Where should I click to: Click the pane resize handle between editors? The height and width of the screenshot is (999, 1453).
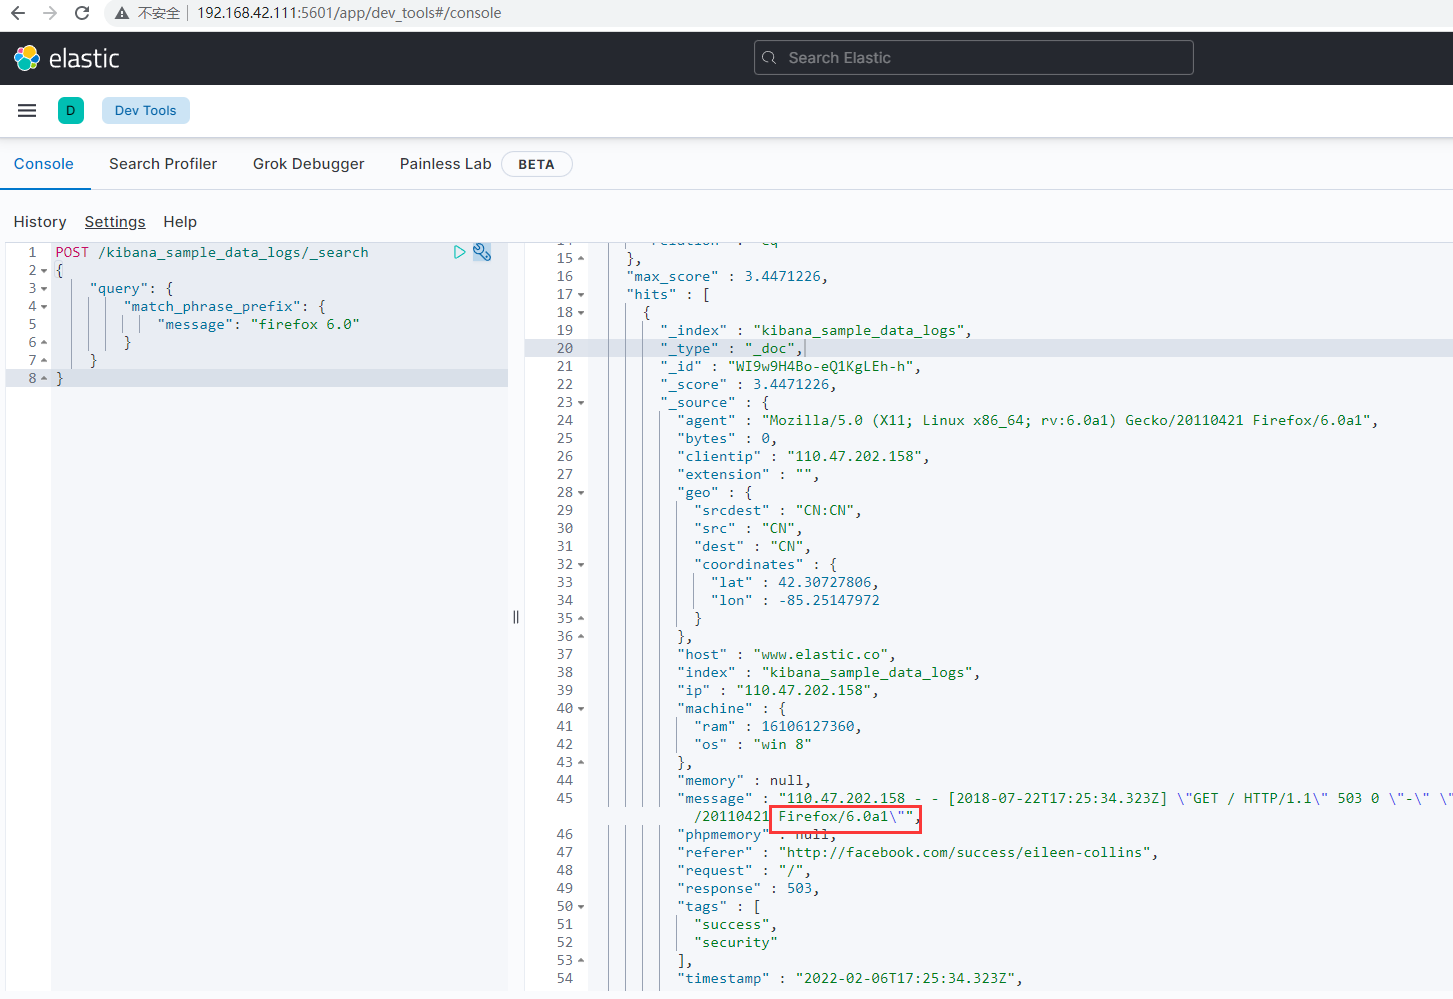point(516,617)
